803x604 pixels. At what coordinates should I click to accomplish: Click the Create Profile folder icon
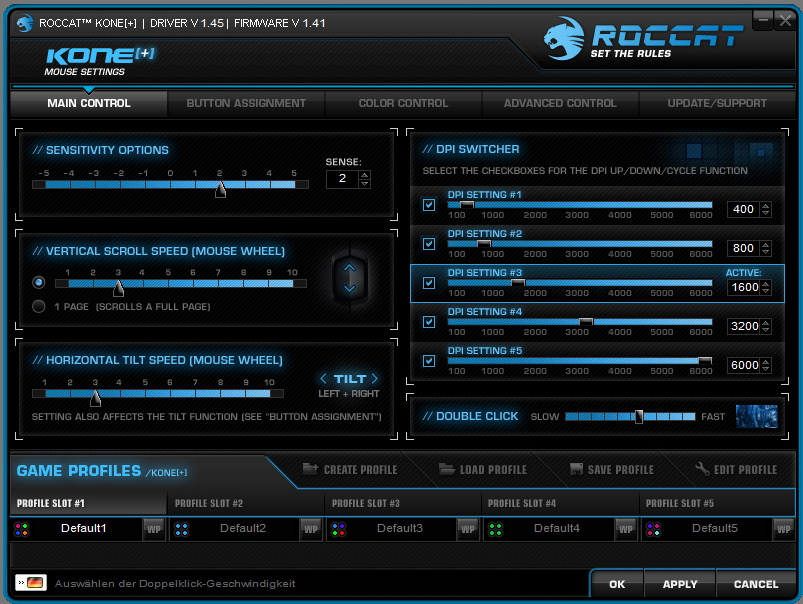tap(310, 469)
